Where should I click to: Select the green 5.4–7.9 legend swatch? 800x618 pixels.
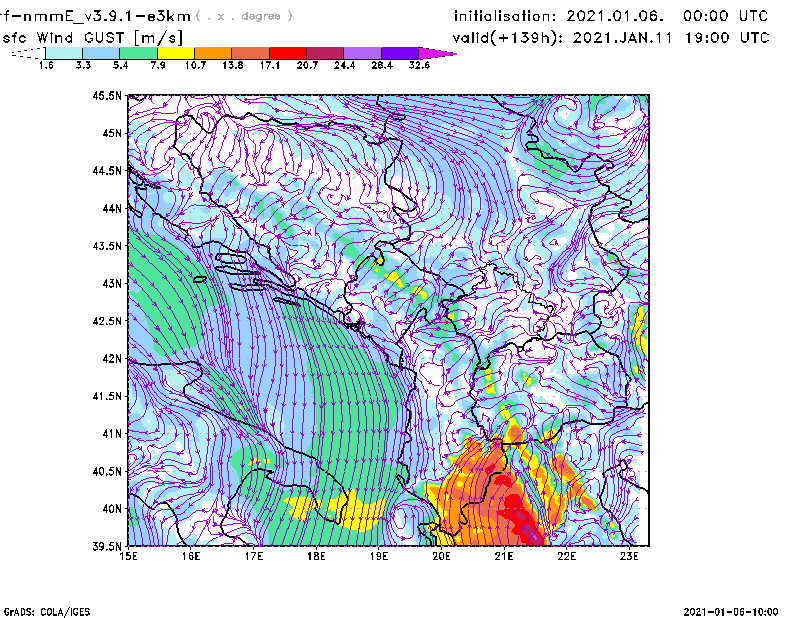[x=139, y=53]
